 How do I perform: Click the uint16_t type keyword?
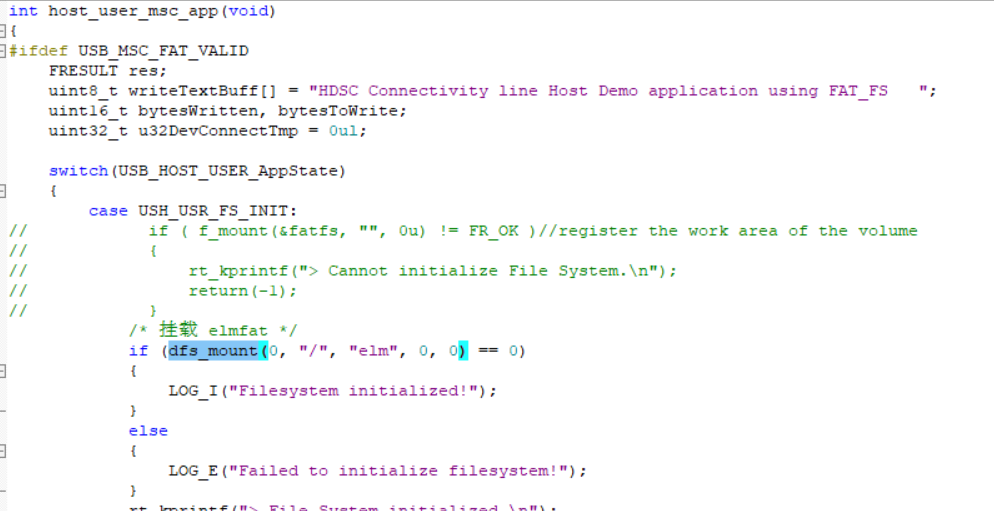click(88, 110)
